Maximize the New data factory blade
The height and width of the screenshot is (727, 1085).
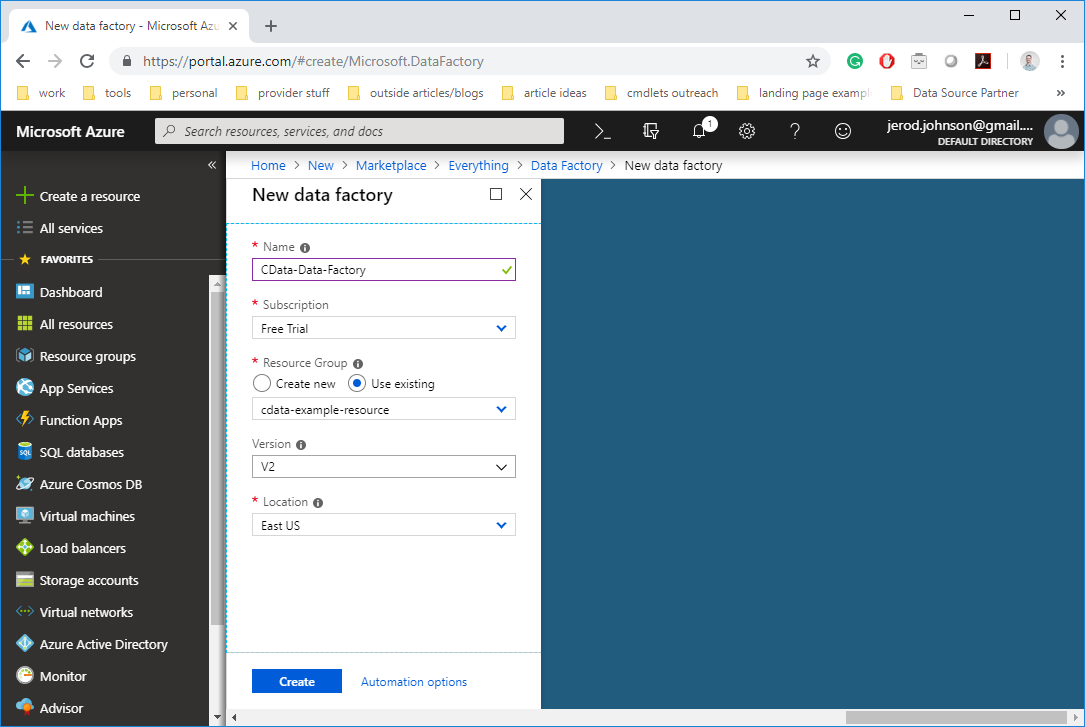[495, 194]
